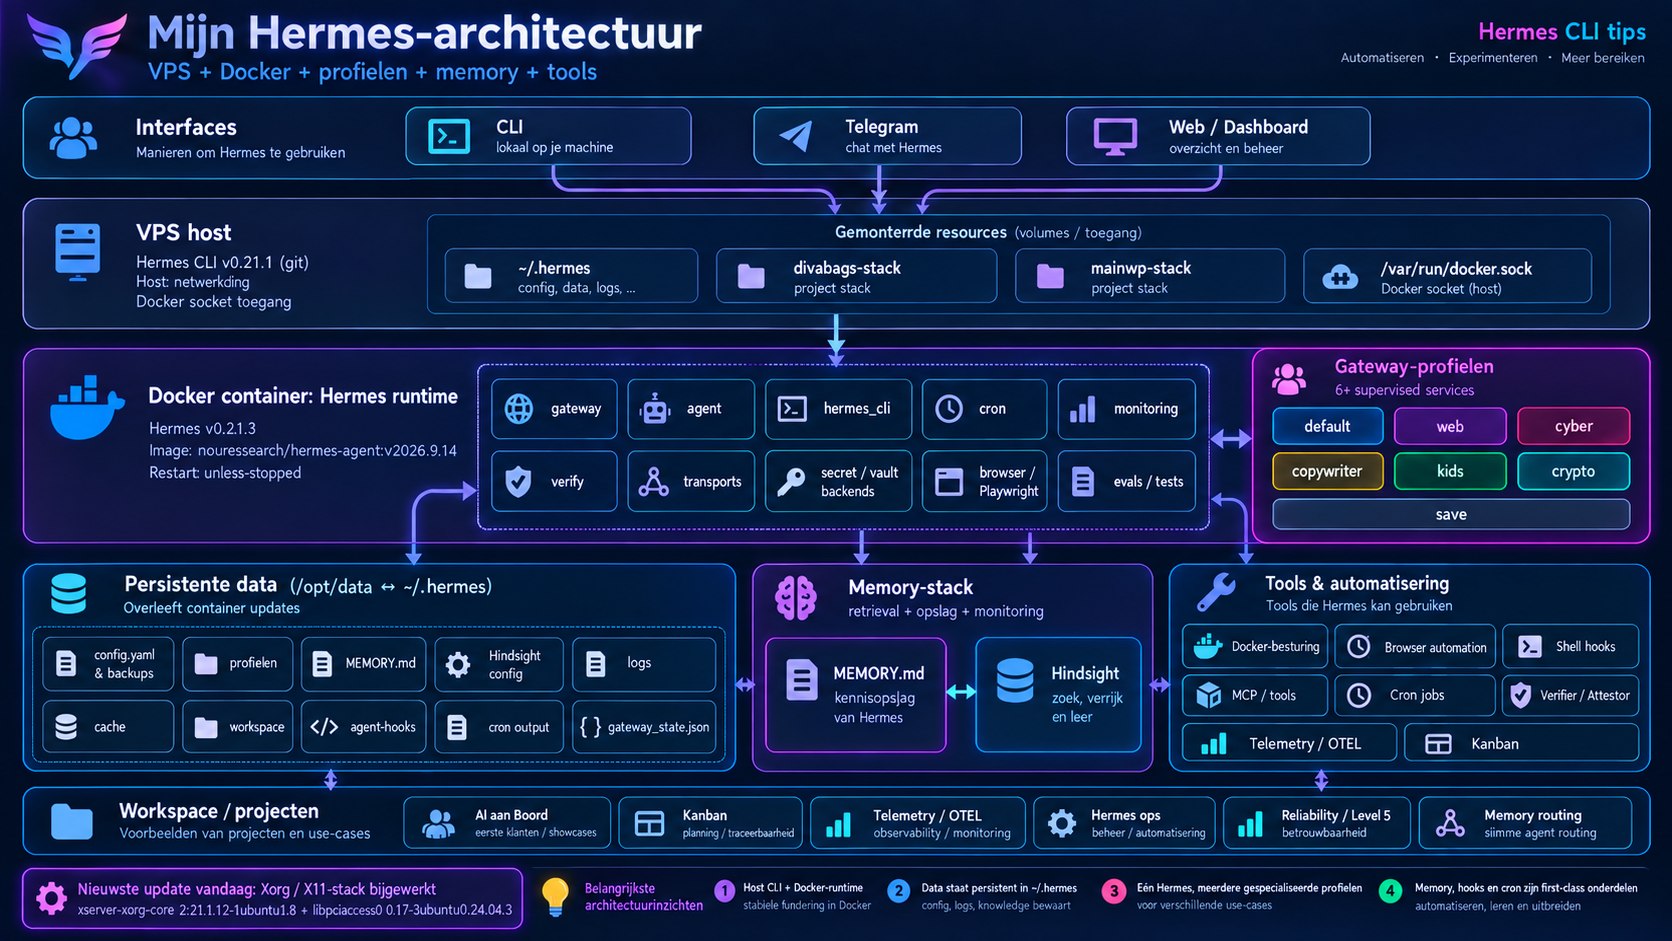Open the Docker-besturing tool

coord(1255,647)
